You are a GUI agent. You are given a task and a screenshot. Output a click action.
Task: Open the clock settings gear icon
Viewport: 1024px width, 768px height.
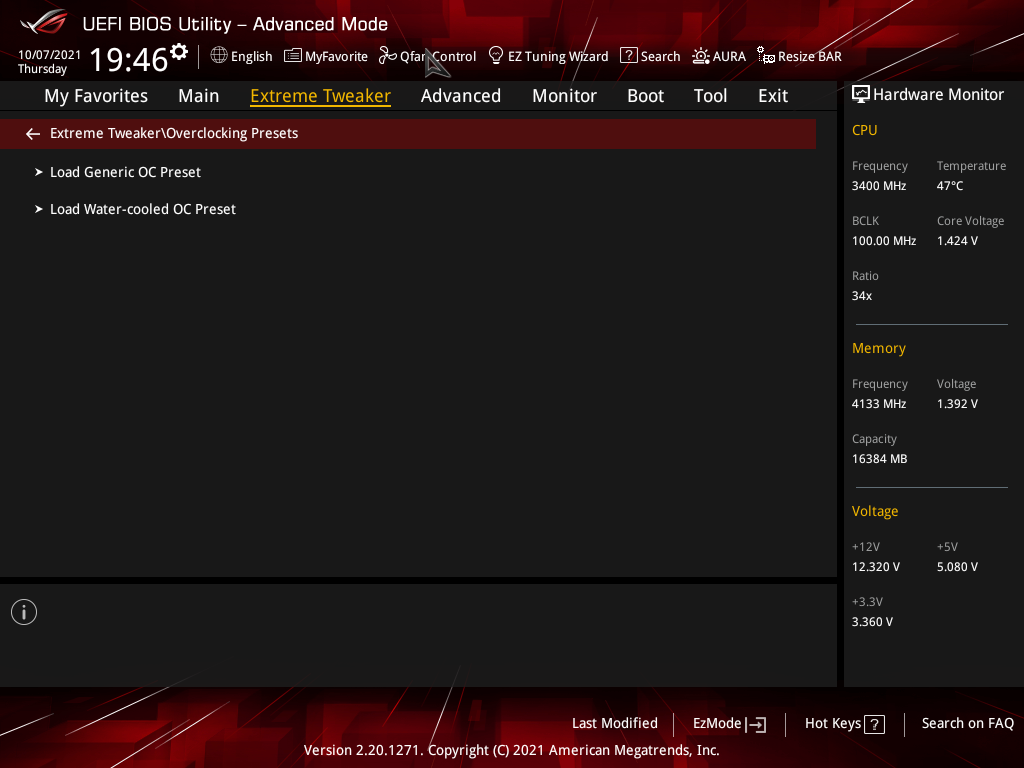[179, 52]
